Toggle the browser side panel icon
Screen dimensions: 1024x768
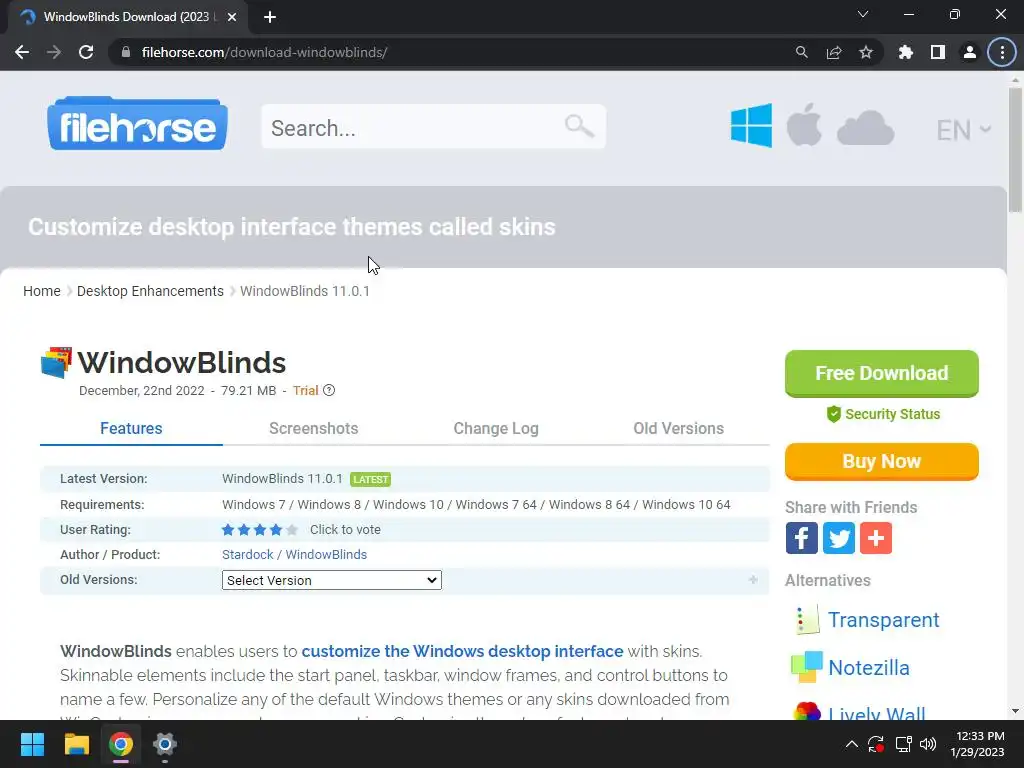click(x=938, y=52)
